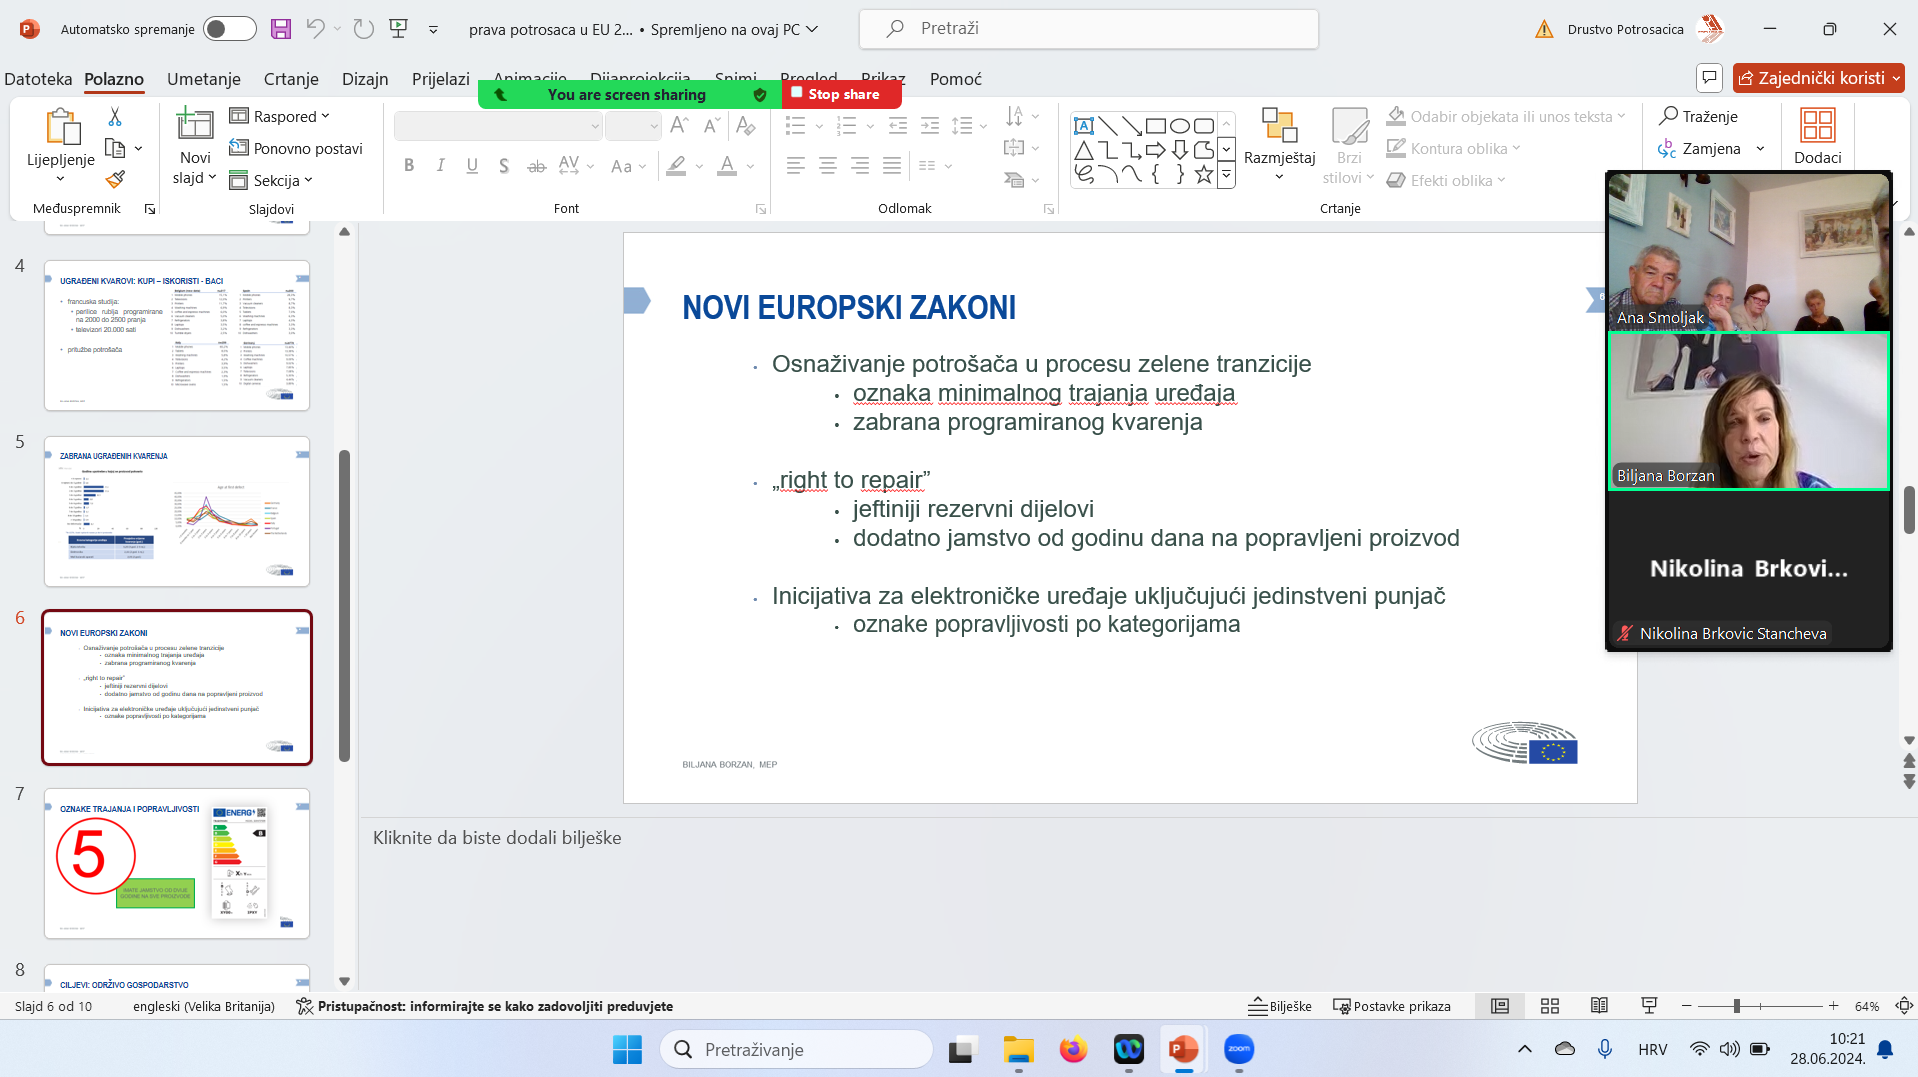The height and width of the screenshot is (1077, 1918).
Task: Open Firefox from the taskbar
Action: point(1073,1049)
